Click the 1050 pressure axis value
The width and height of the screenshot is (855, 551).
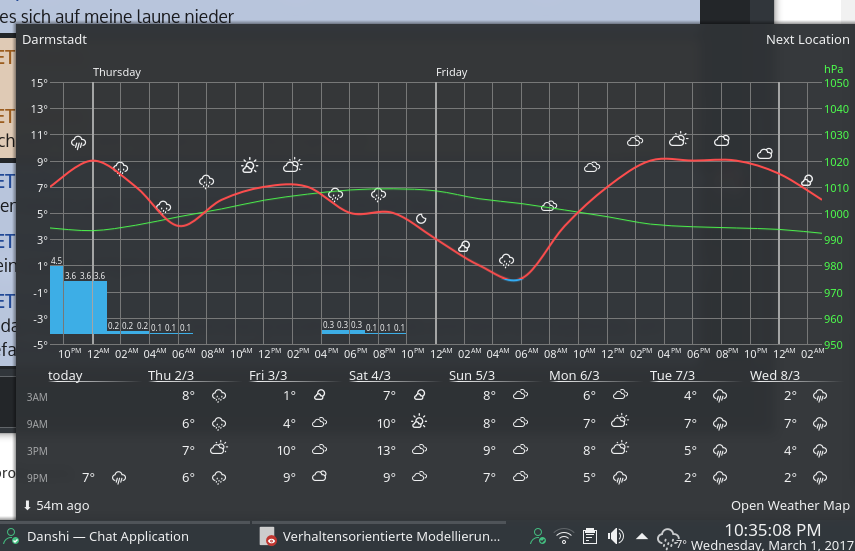click(x=836, y=83)
